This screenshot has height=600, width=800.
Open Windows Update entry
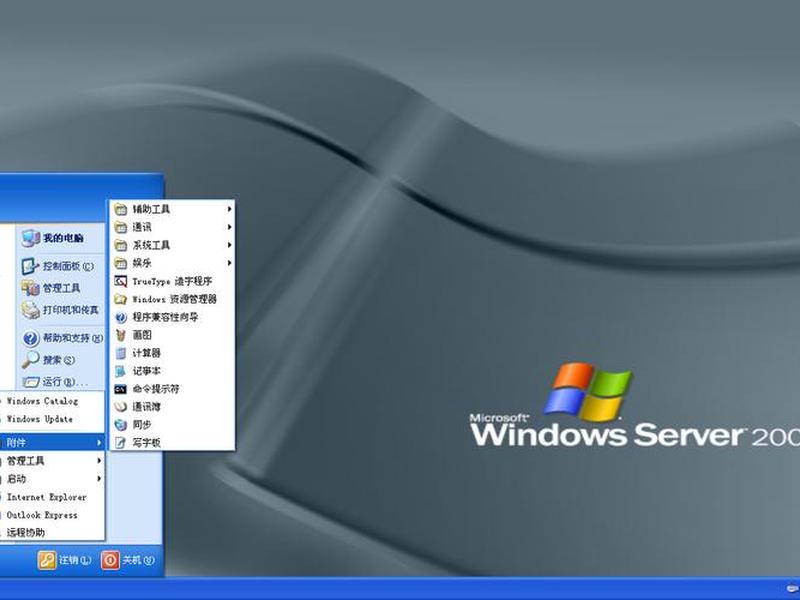click(x=40, y=419)
